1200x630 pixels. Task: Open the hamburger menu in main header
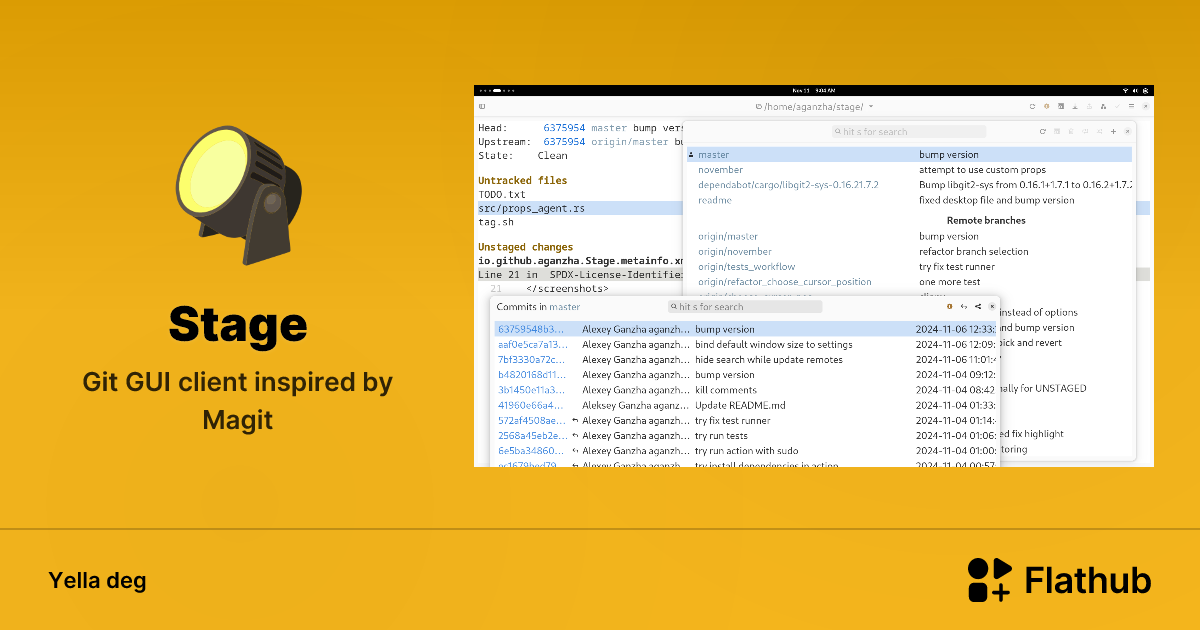tap(1131, 106)
